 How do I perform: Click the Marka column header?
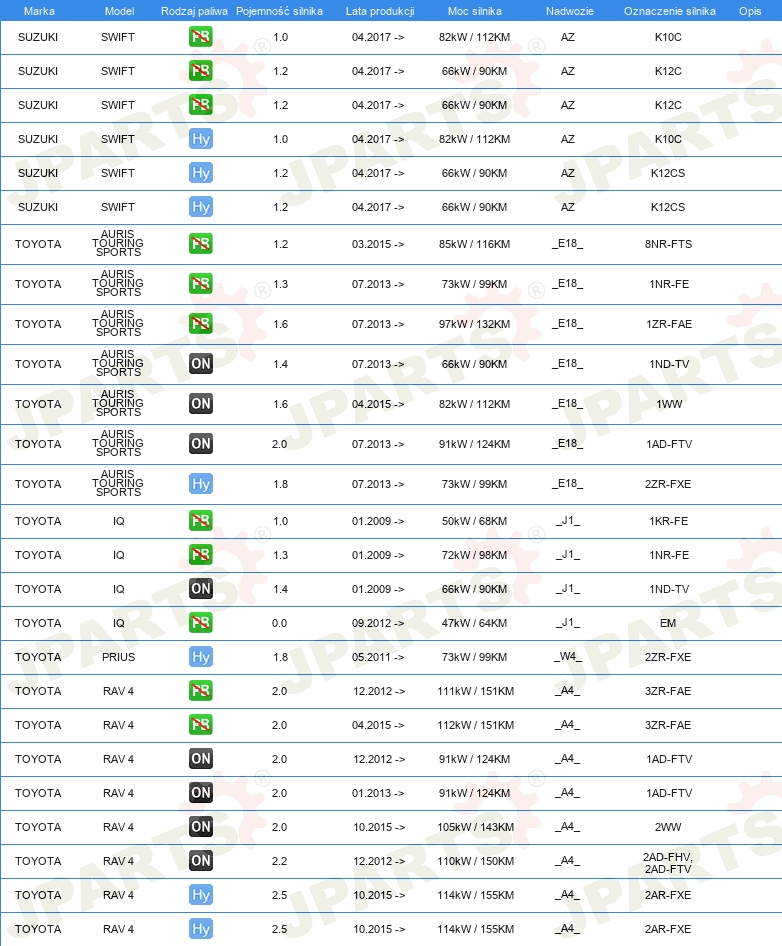coord(39,11)
